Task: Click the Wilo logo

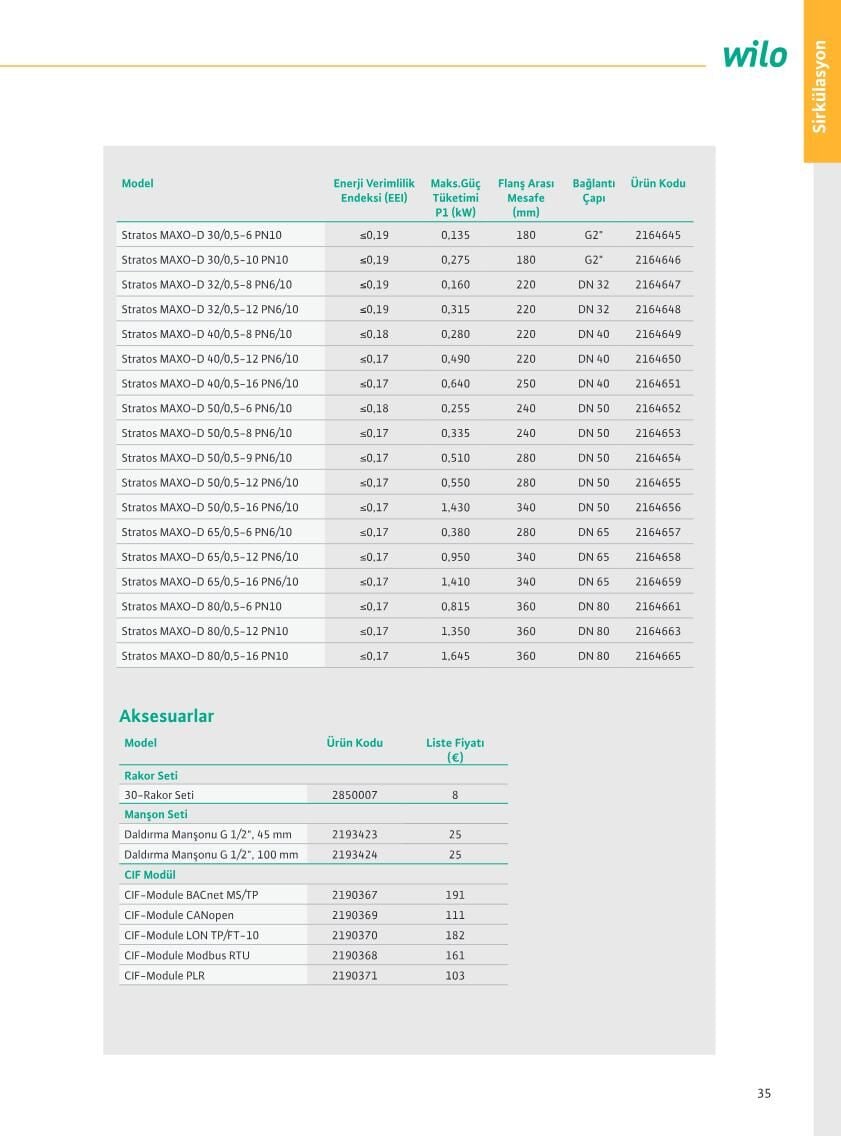Action: tap(755, 55)
